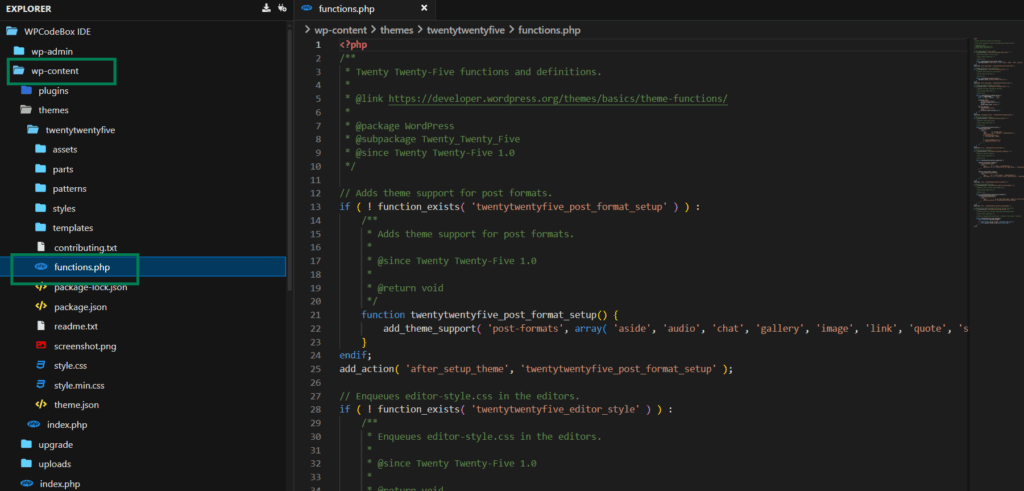Close the functions.php editor tab
This screenshot has height=491, width=1024.
click(424, 8)
